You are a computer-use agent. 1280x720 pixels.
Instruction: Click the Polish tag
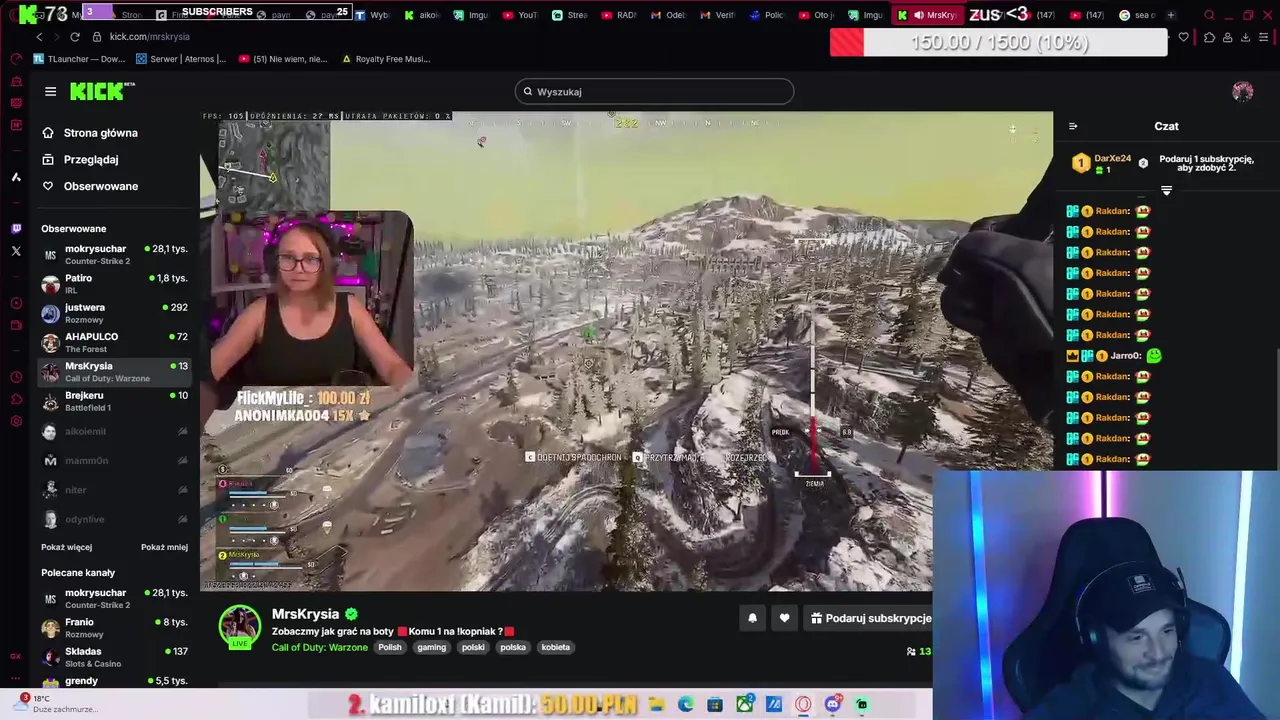(x=390, y=647)
